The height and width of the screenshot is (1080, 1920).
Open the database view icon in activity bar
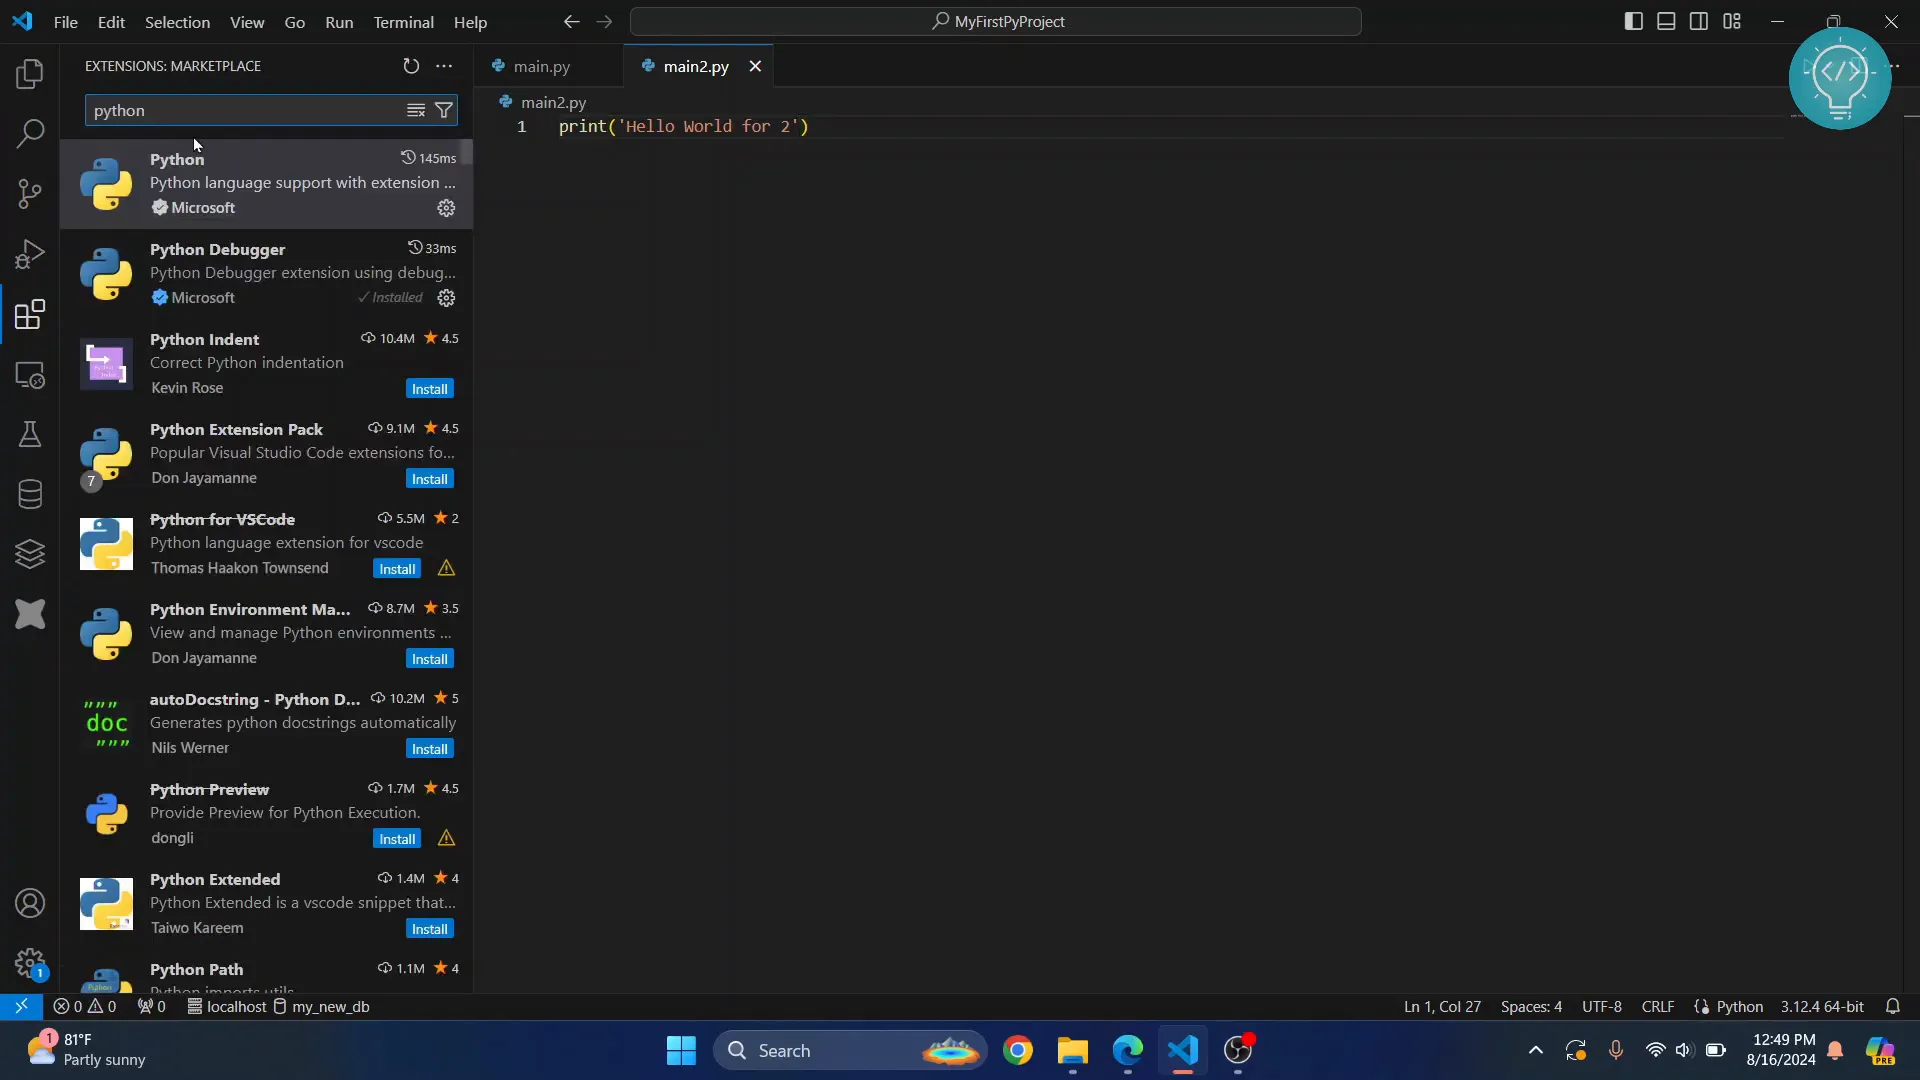coord(30,494)
